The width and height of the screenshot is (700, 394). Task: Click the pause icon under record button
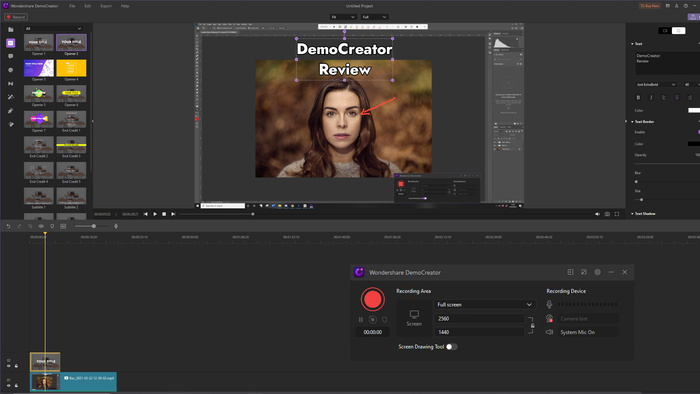(x=361, y=319)
